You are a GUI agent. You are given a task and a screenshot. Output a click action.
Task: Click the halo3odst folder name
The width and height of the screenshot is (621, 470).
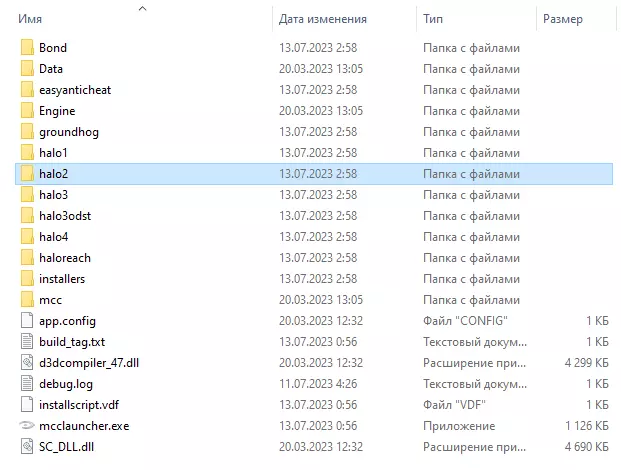point(65,216)
